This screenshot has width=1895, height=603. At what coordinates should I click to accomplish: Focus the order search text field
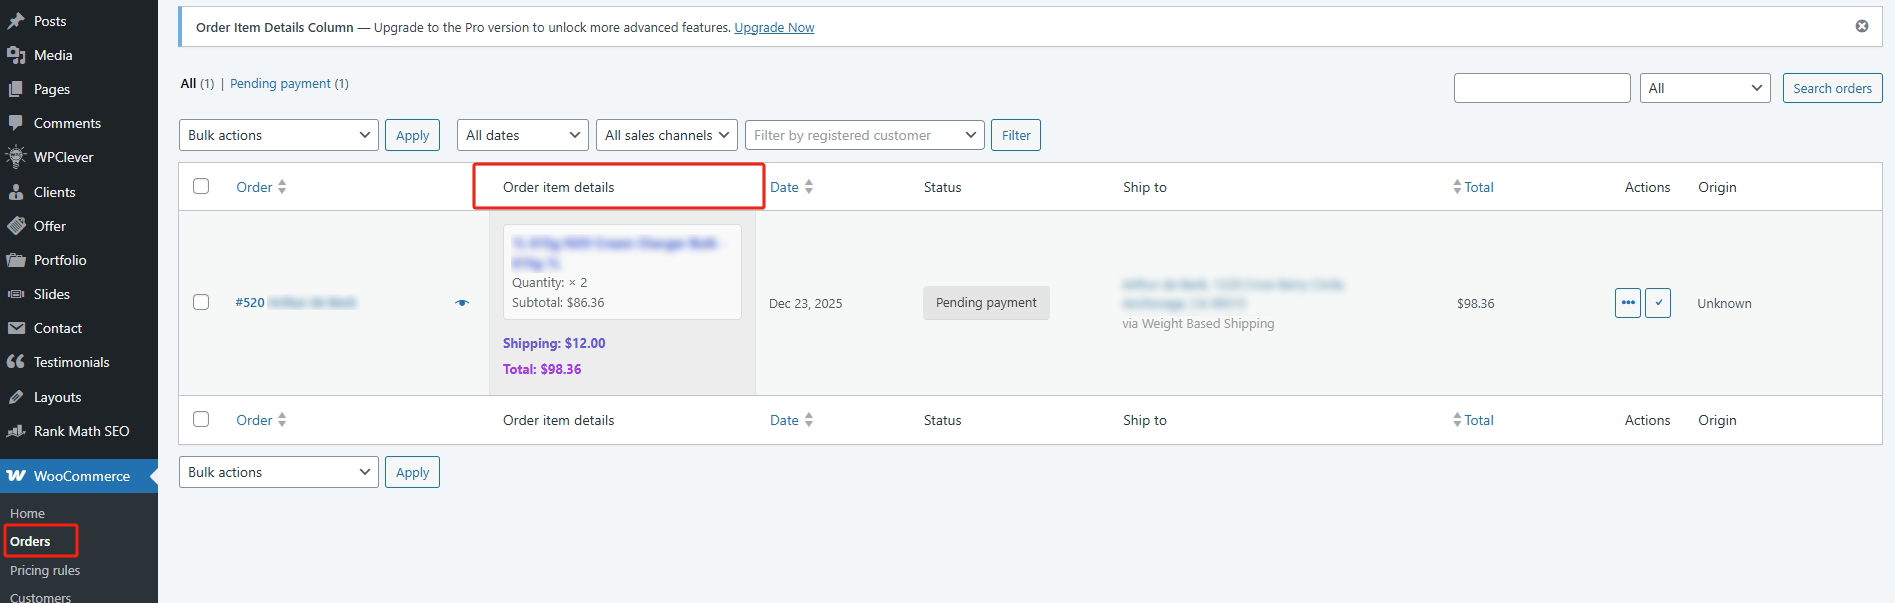click(1541, 88)
